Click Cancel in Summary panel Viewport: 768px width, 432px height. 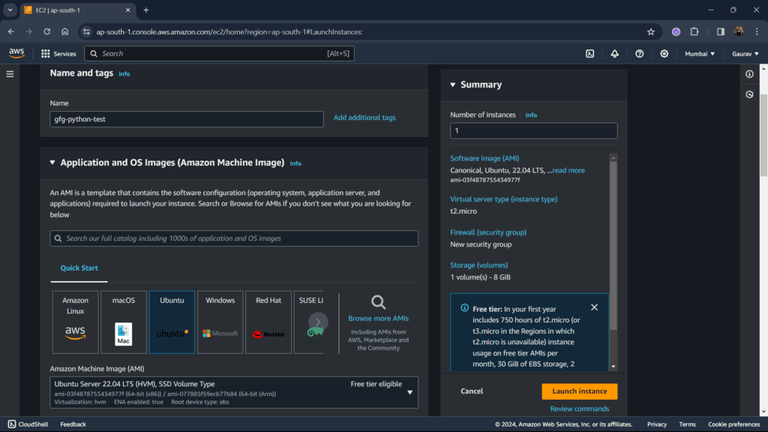[x=472, y=391]
